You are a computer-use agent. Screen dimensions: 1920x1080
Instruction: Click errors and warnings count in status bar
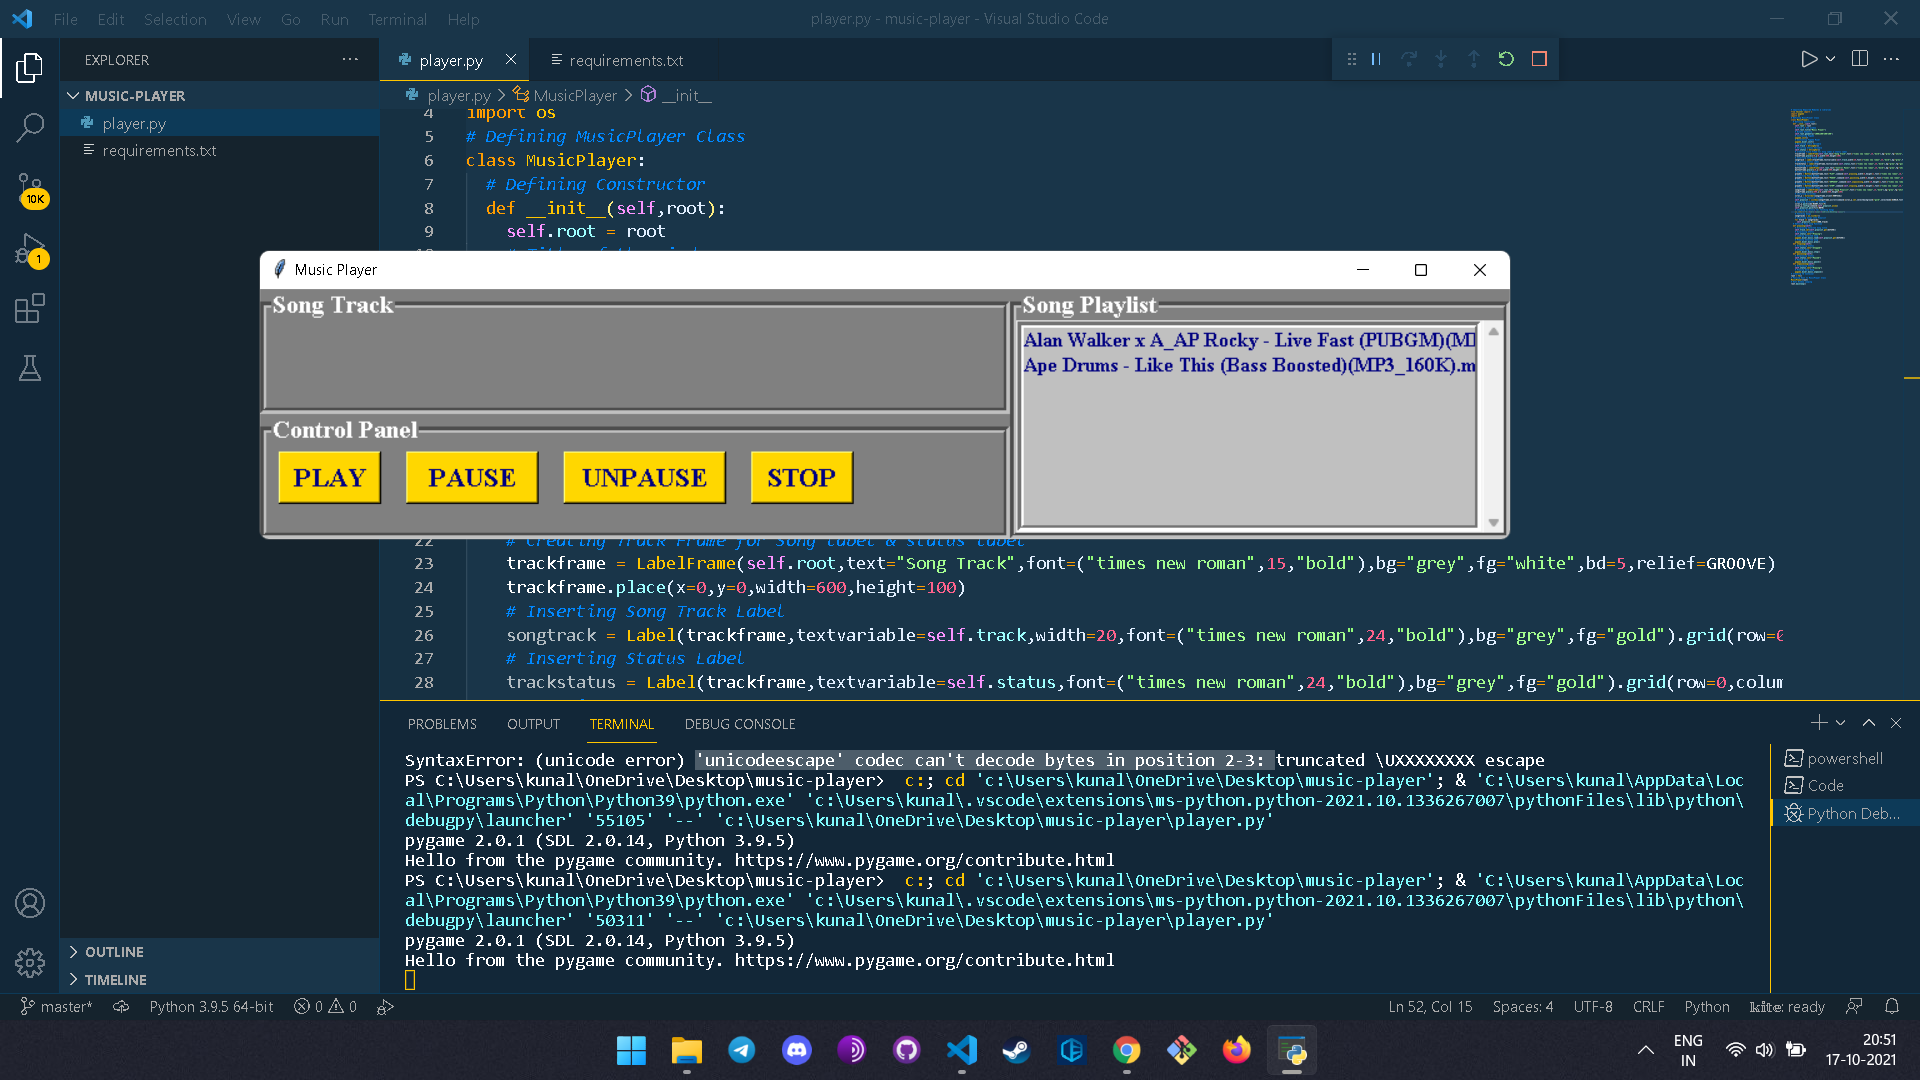click(325, 1006)
